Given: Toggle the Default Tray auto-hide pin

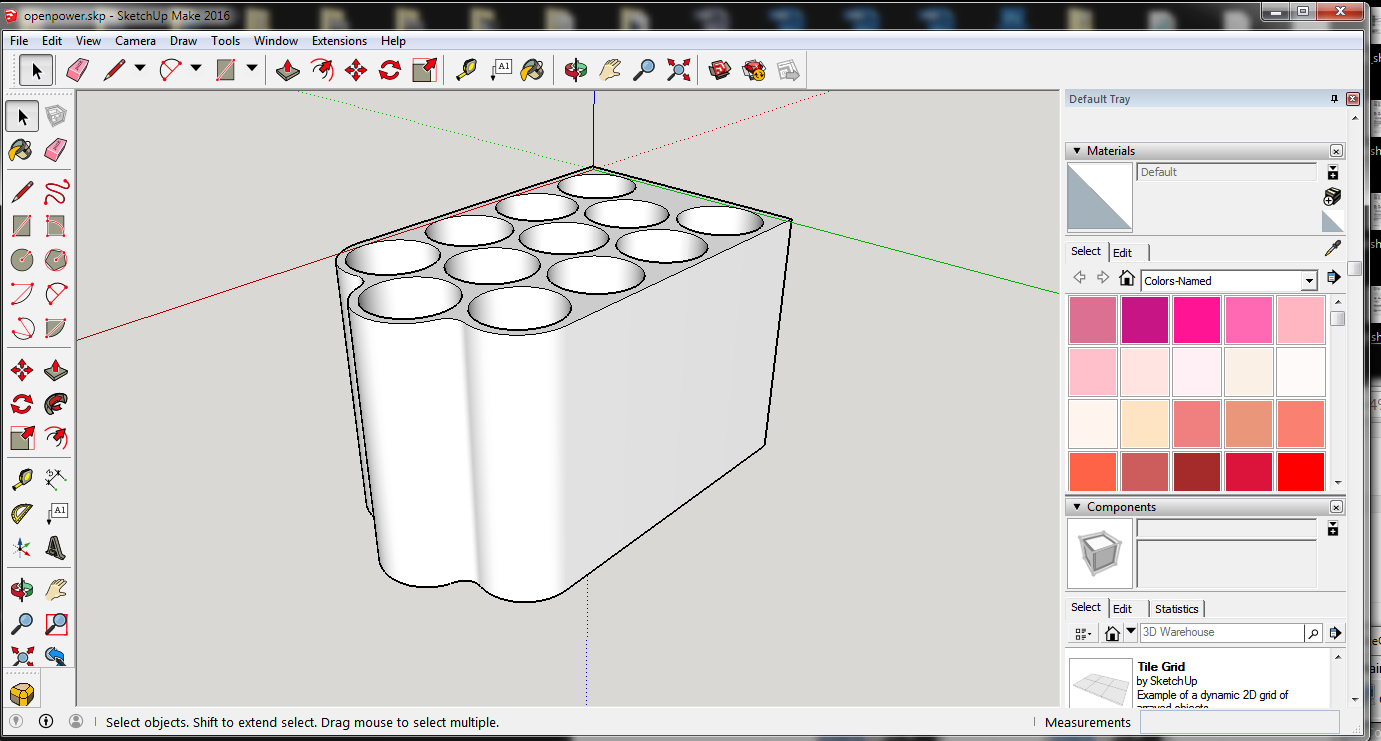Looking at the screenshot, I should click(x=1334, y=99).
